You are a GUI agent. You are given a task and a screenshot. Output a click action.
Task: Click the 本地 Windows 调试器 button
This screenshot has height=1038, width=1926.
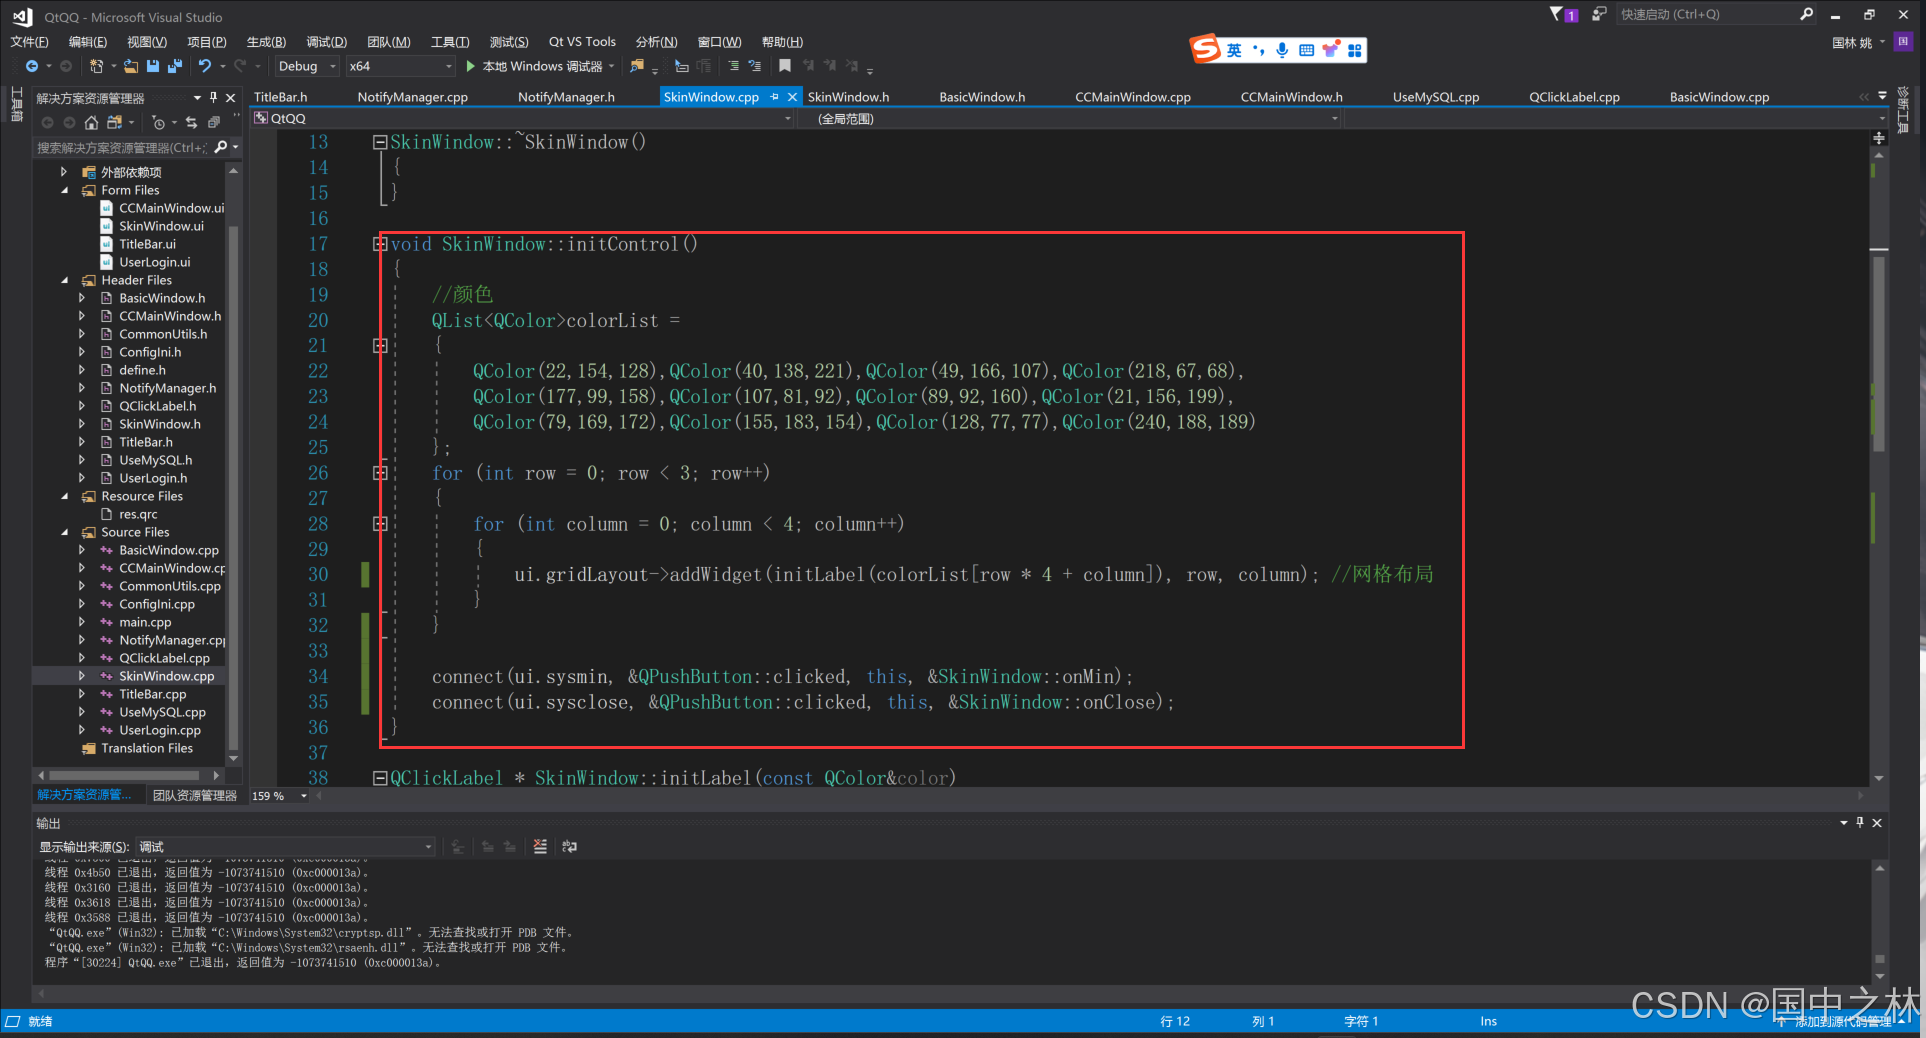pos(539,66)
